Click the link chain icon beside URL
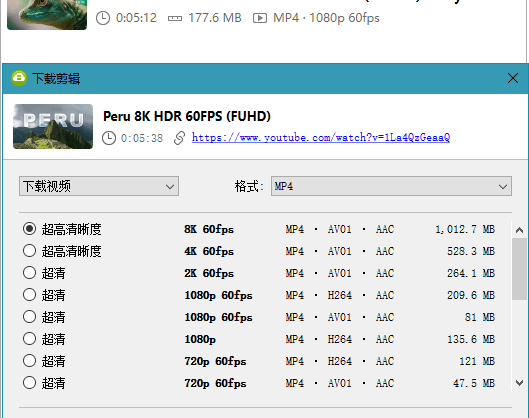This screenshot has height=418, width=529. [179, 138]
